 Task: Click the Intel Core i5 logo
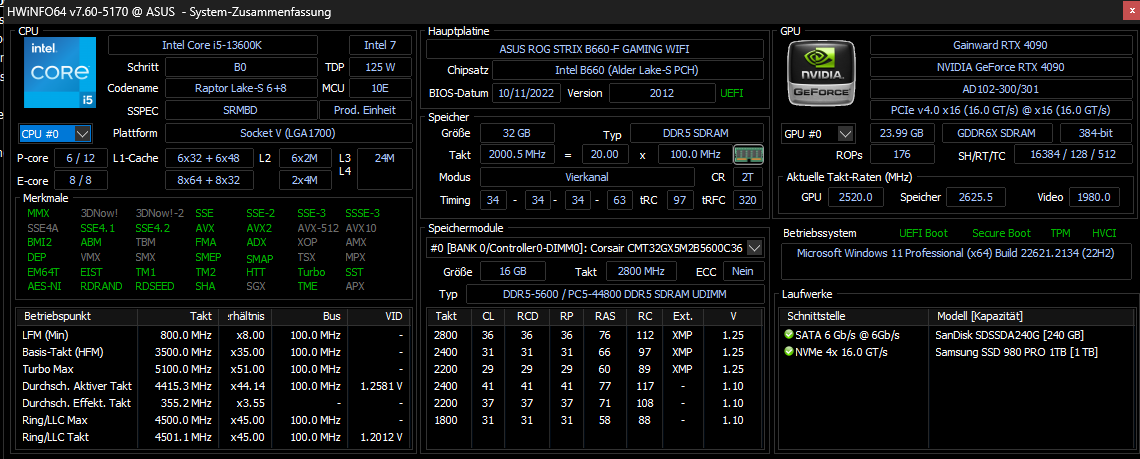60,73
